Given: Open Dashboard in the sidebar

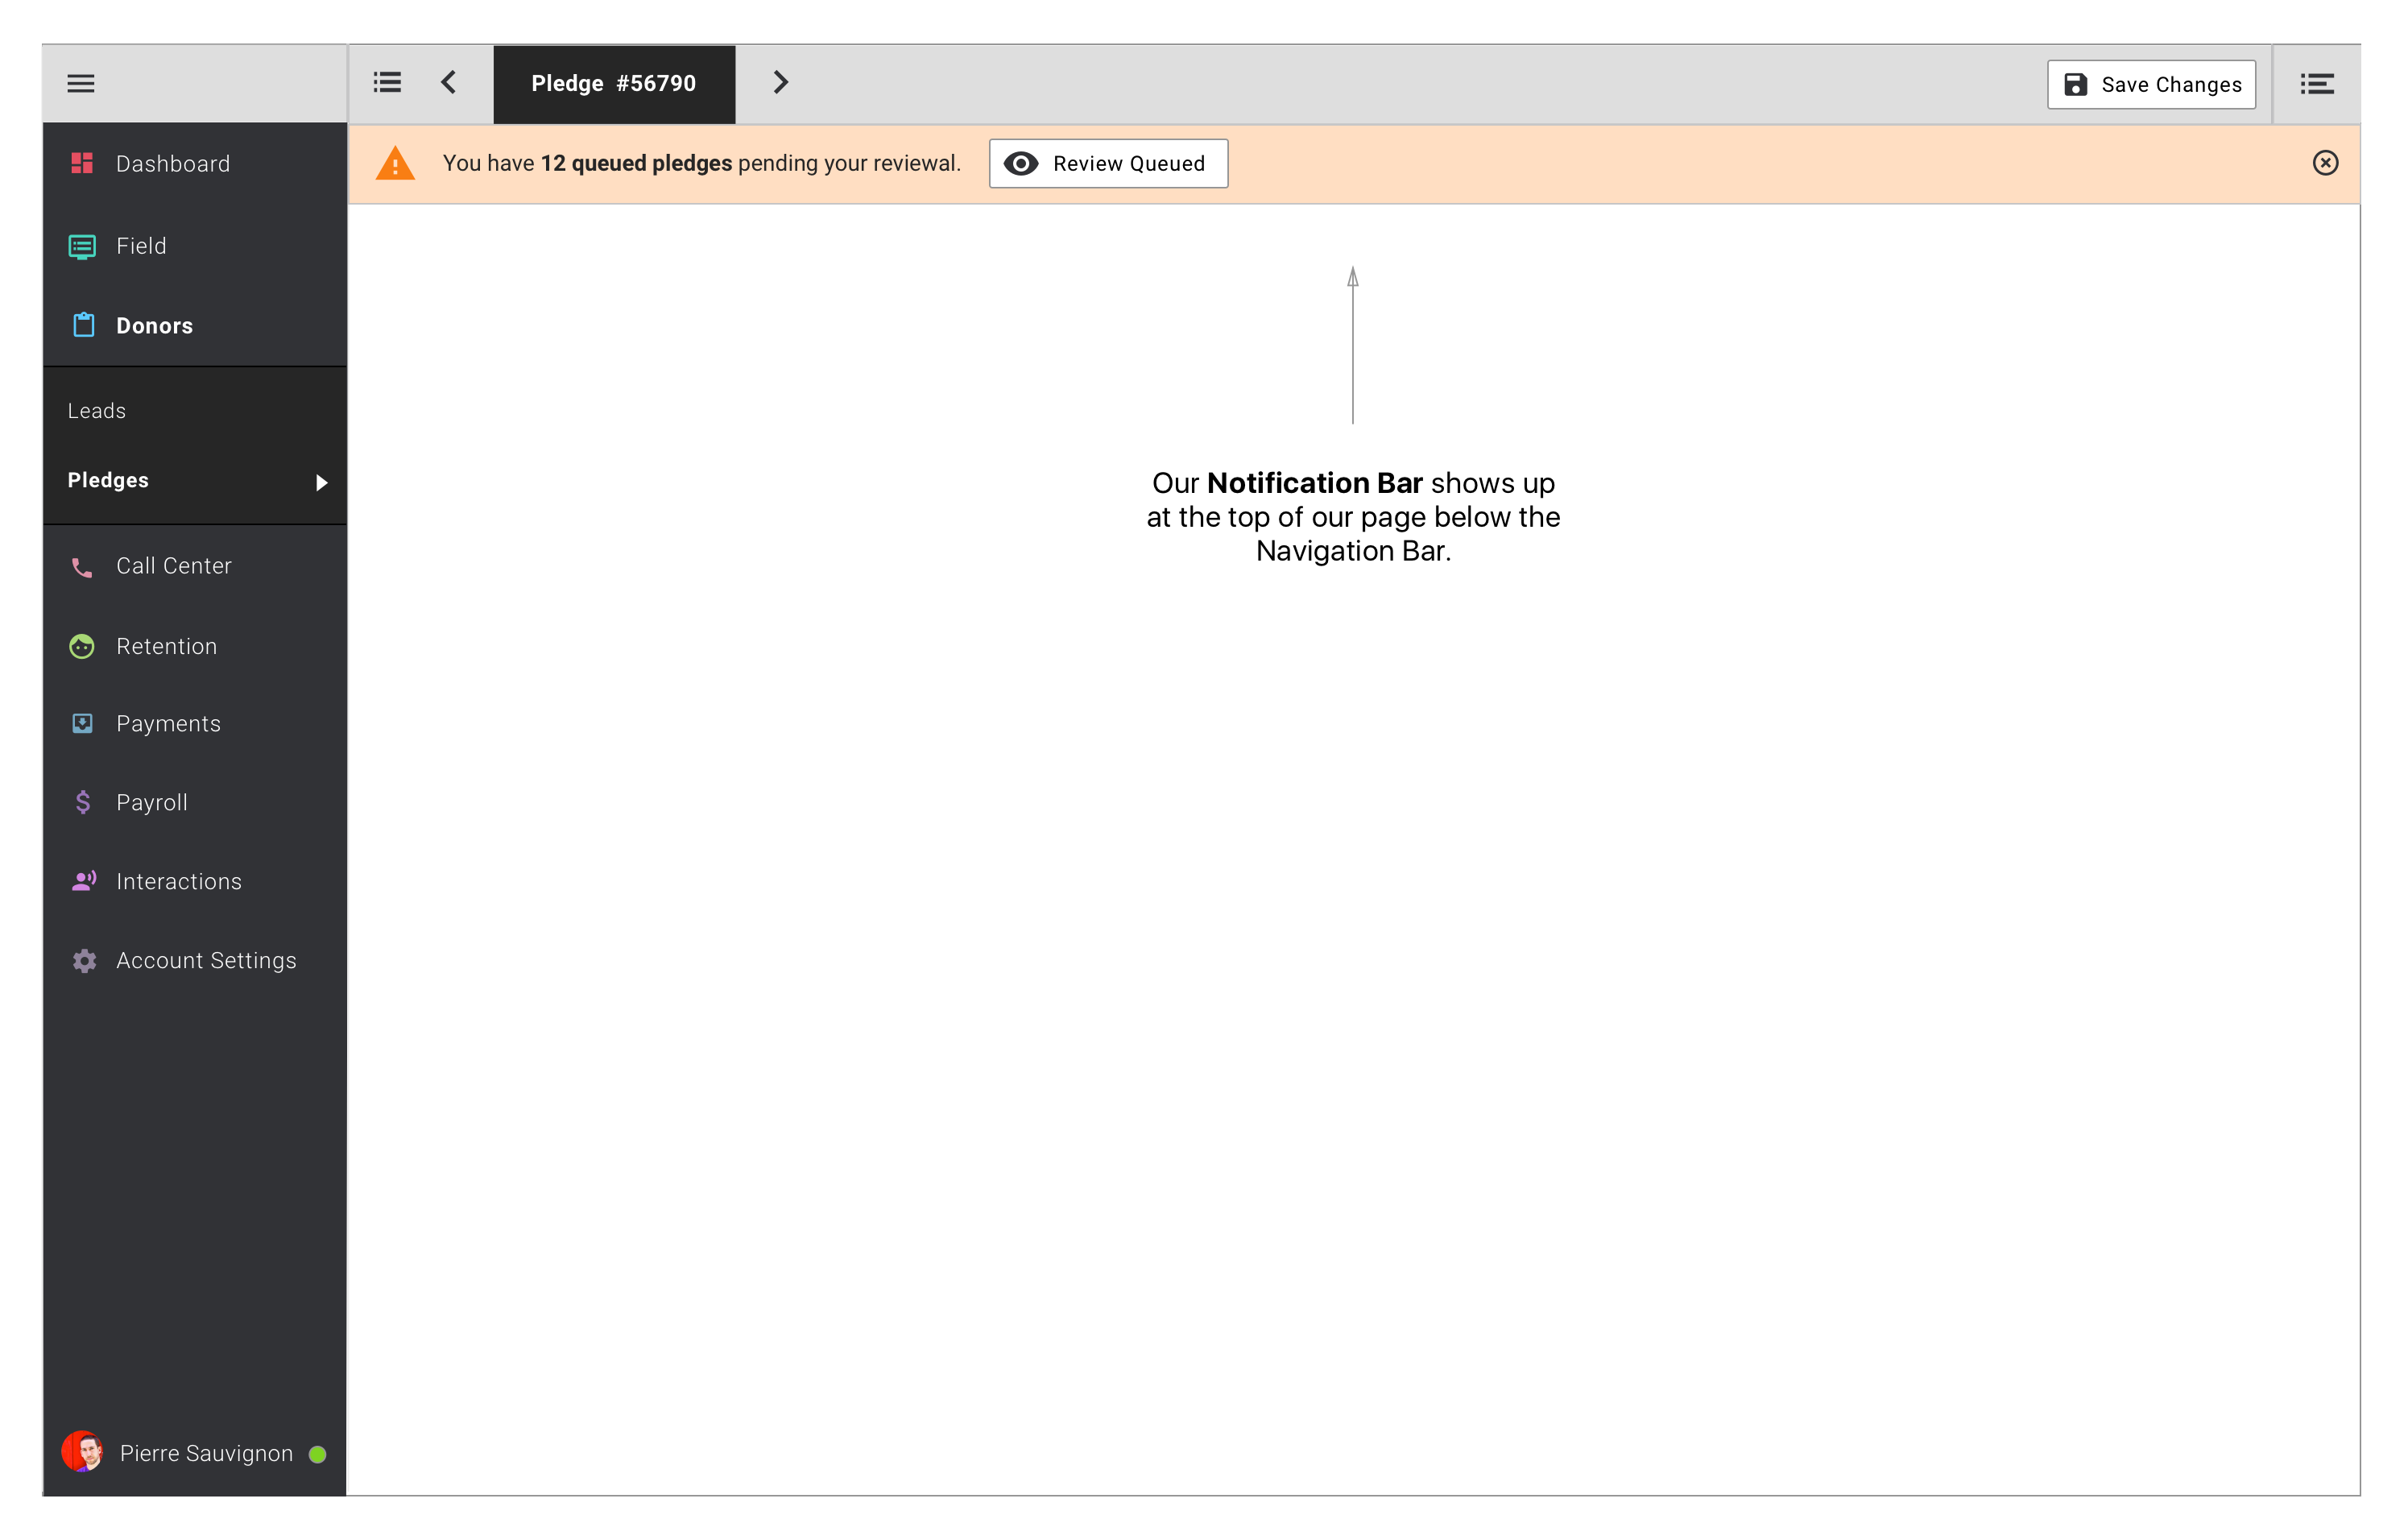Looking at the screenshot, I should click(194, 164).
